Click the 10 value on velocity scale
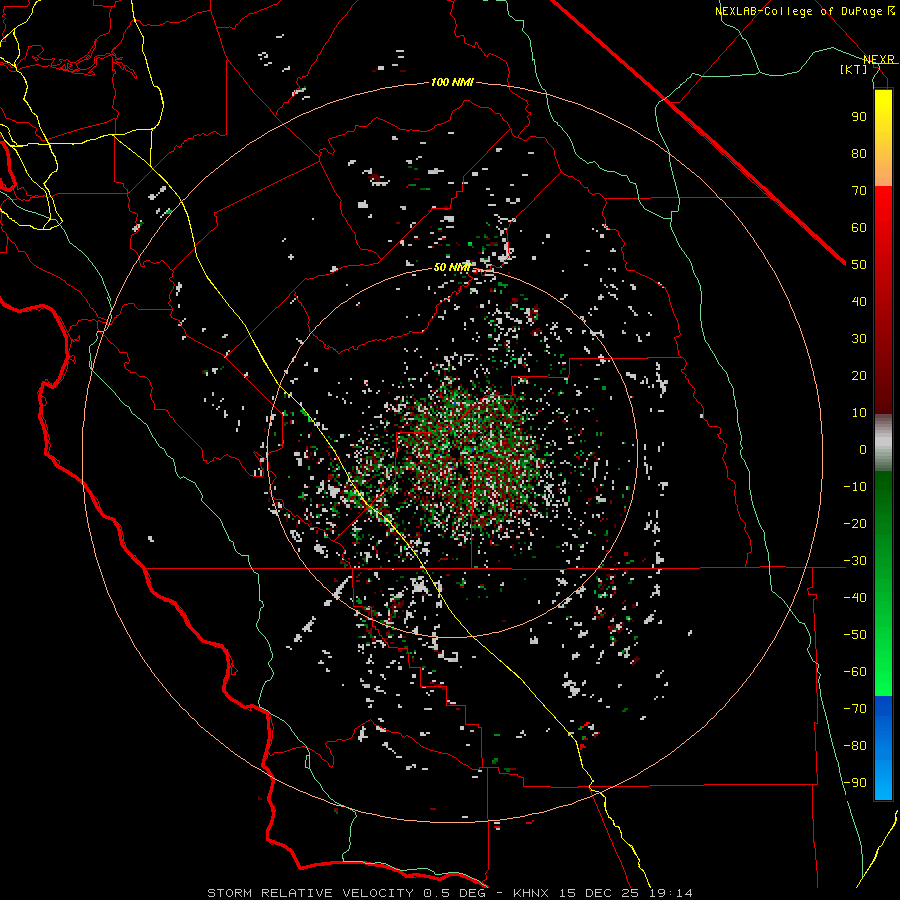 coord(859,413)
